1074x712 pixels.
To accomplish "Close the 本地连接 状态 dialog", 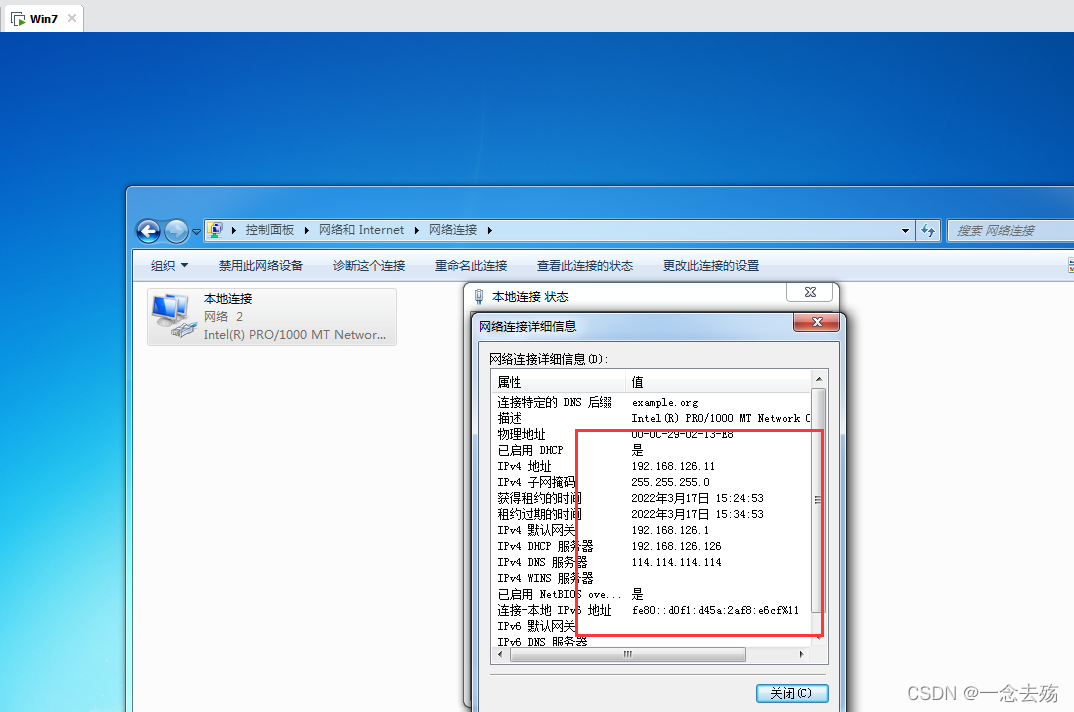I will point(810,292).
